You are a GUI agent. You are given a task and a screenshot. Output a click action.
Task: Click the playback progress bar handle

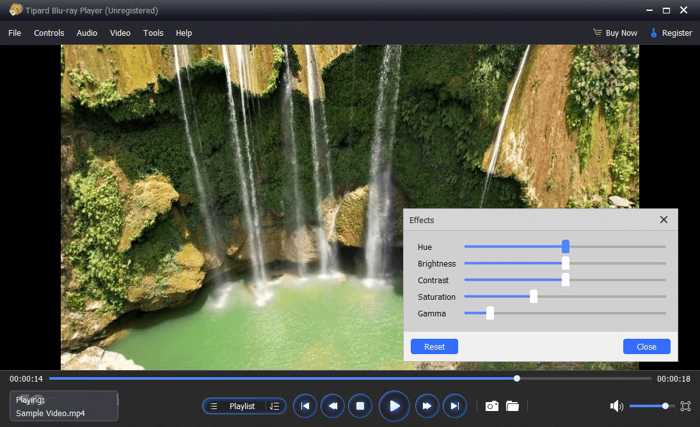517,378
